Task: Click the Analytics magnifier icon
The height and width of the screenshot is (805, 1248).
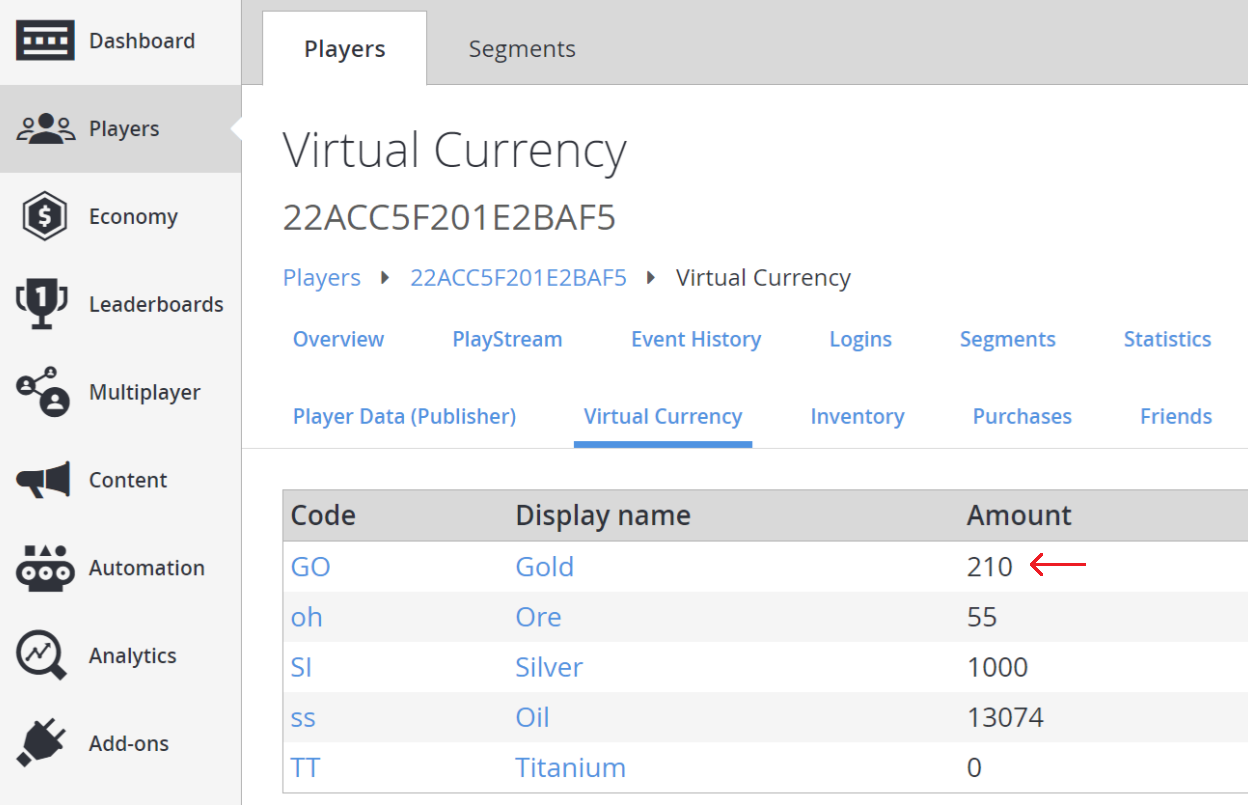Action: coord(43,655)
